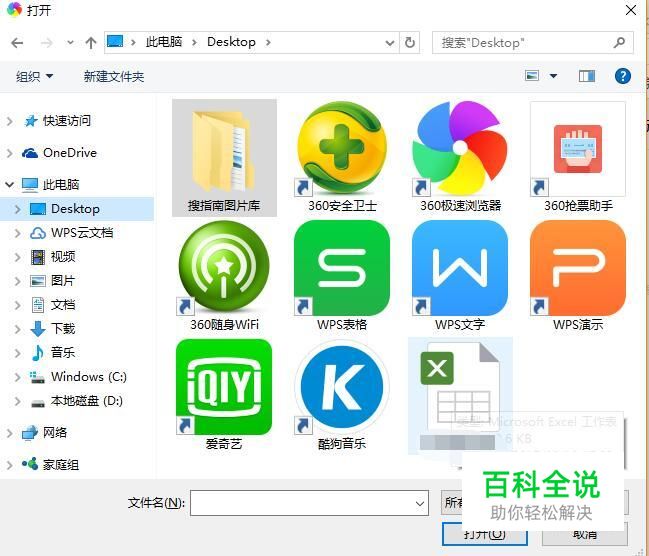The height and width of the screenshot is (556, 649).
Task: Refresh the Desktop folder view
Action: point(410,43)
